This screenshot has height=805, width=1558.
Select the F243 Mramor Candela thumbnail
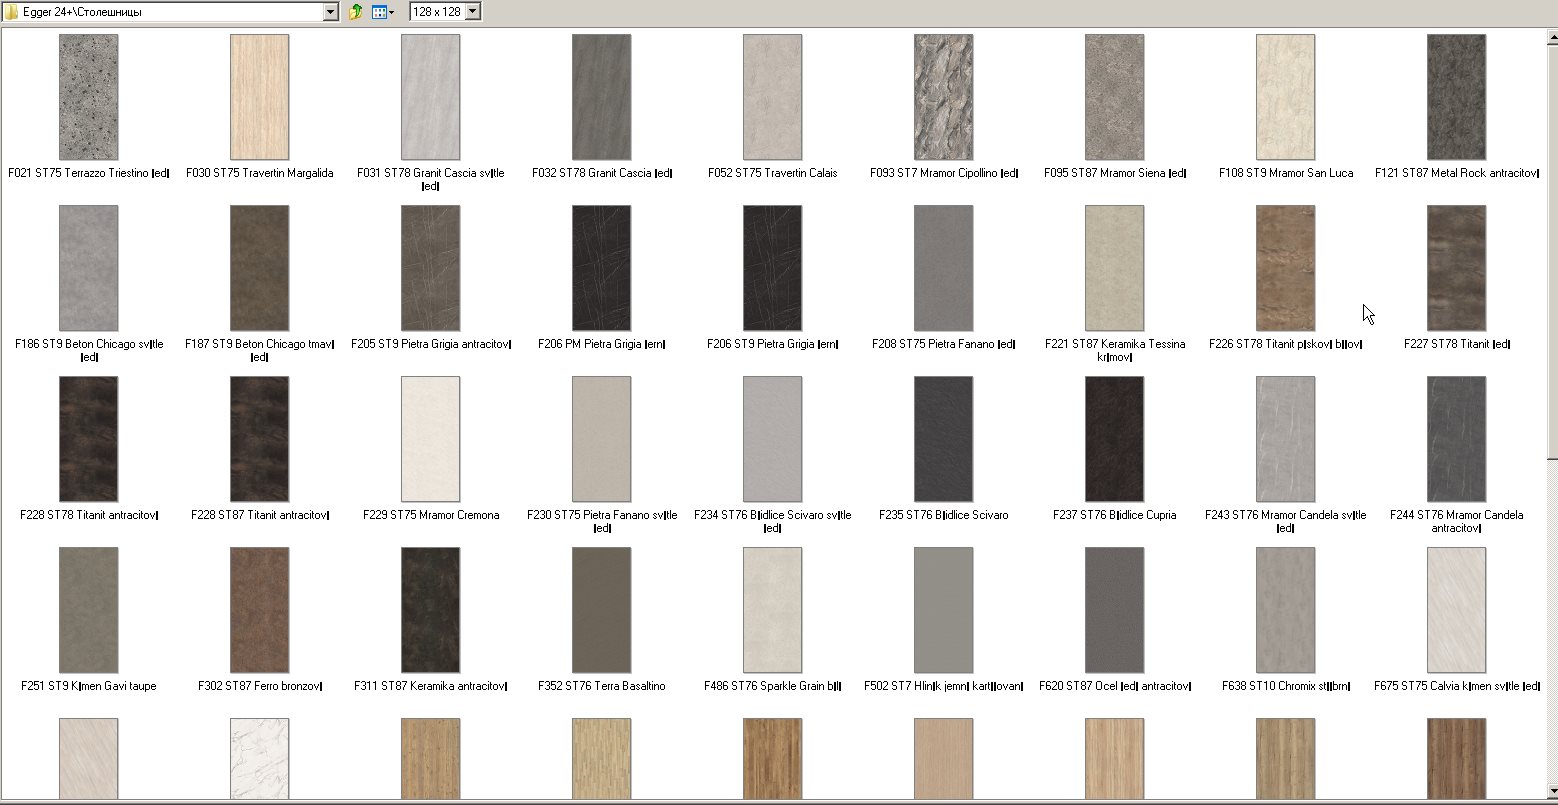click(x=1285, y=439)
